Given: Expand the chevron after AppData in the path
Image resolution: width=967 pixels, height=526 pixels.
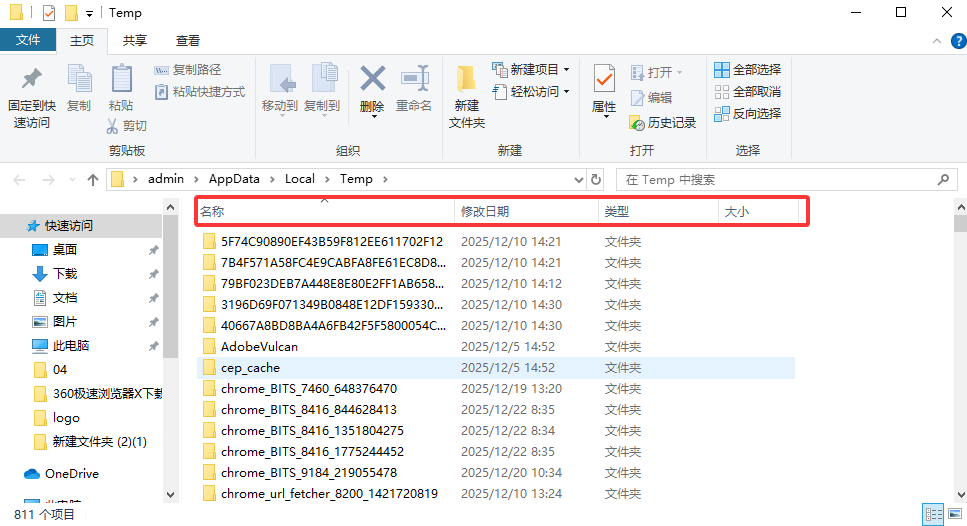Looking at the screenshot, I should pyautogui.click(x=272, y=179).
